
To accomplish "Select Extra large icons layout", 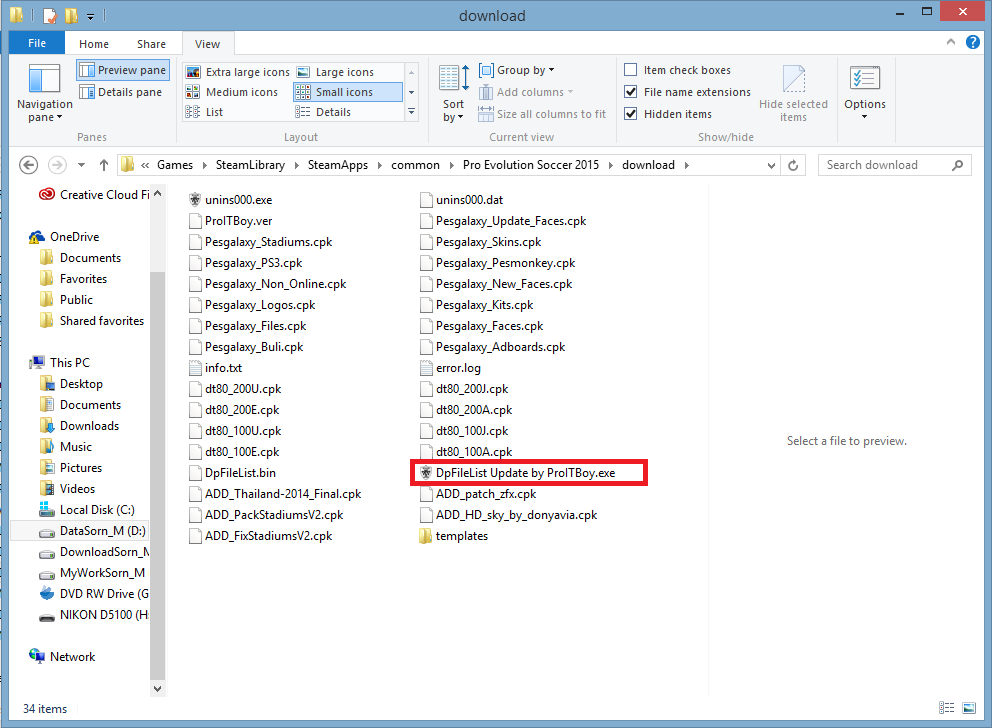I will (x=238, y=72).
